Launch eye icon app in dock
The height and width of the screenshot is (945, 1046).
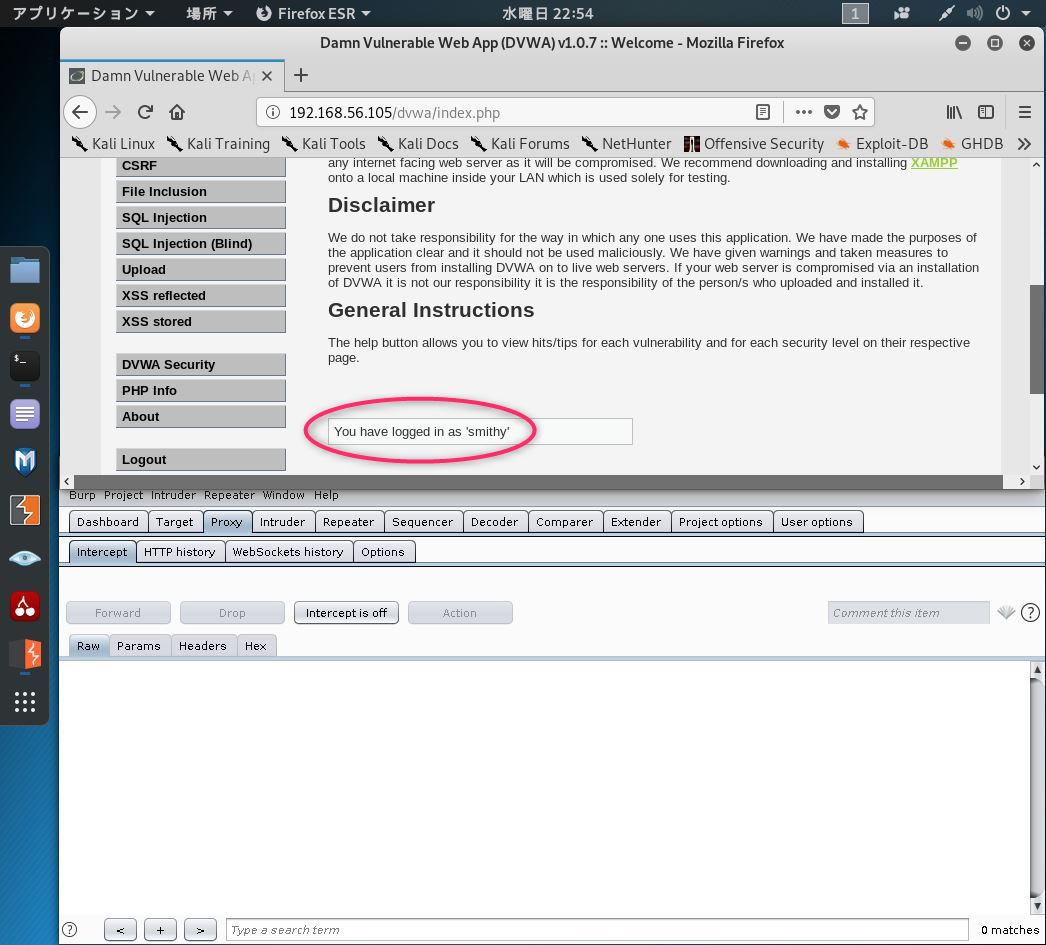tap(25, 558)
